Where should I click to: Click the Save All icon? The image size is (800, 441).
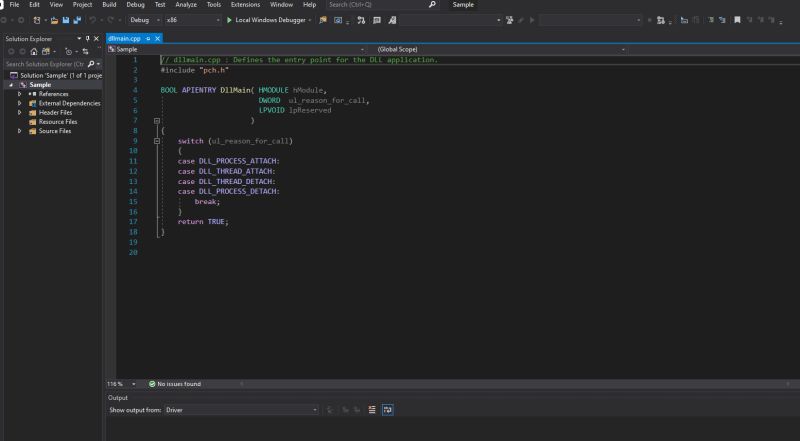coord(77,20)
